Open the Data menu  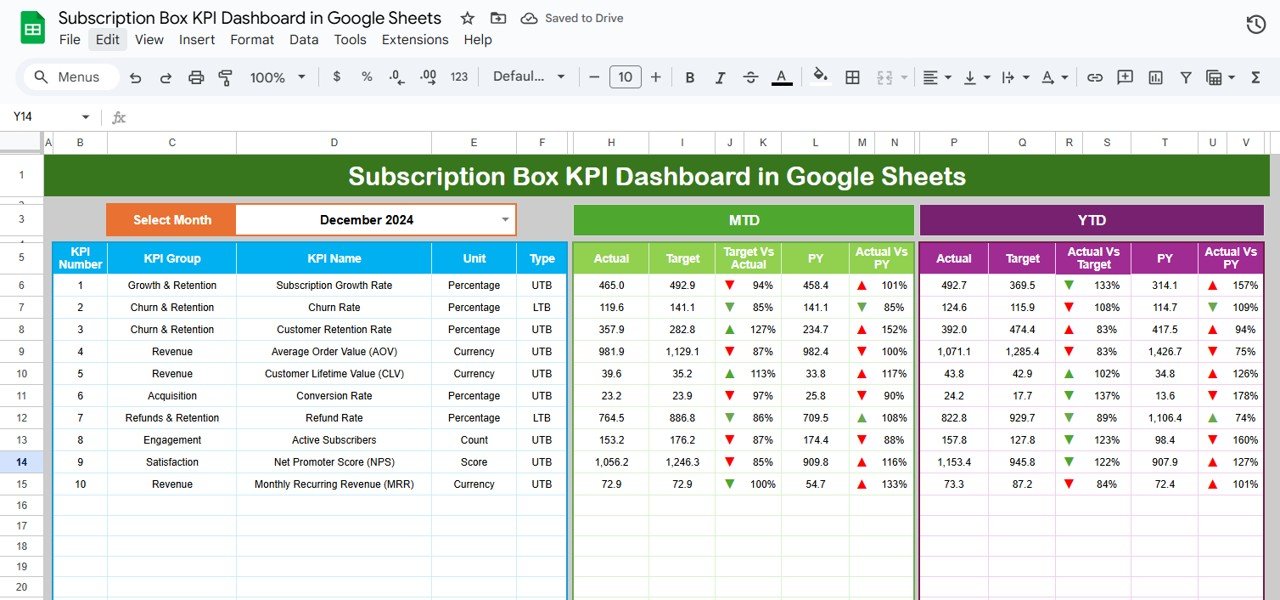coord(304,40)
